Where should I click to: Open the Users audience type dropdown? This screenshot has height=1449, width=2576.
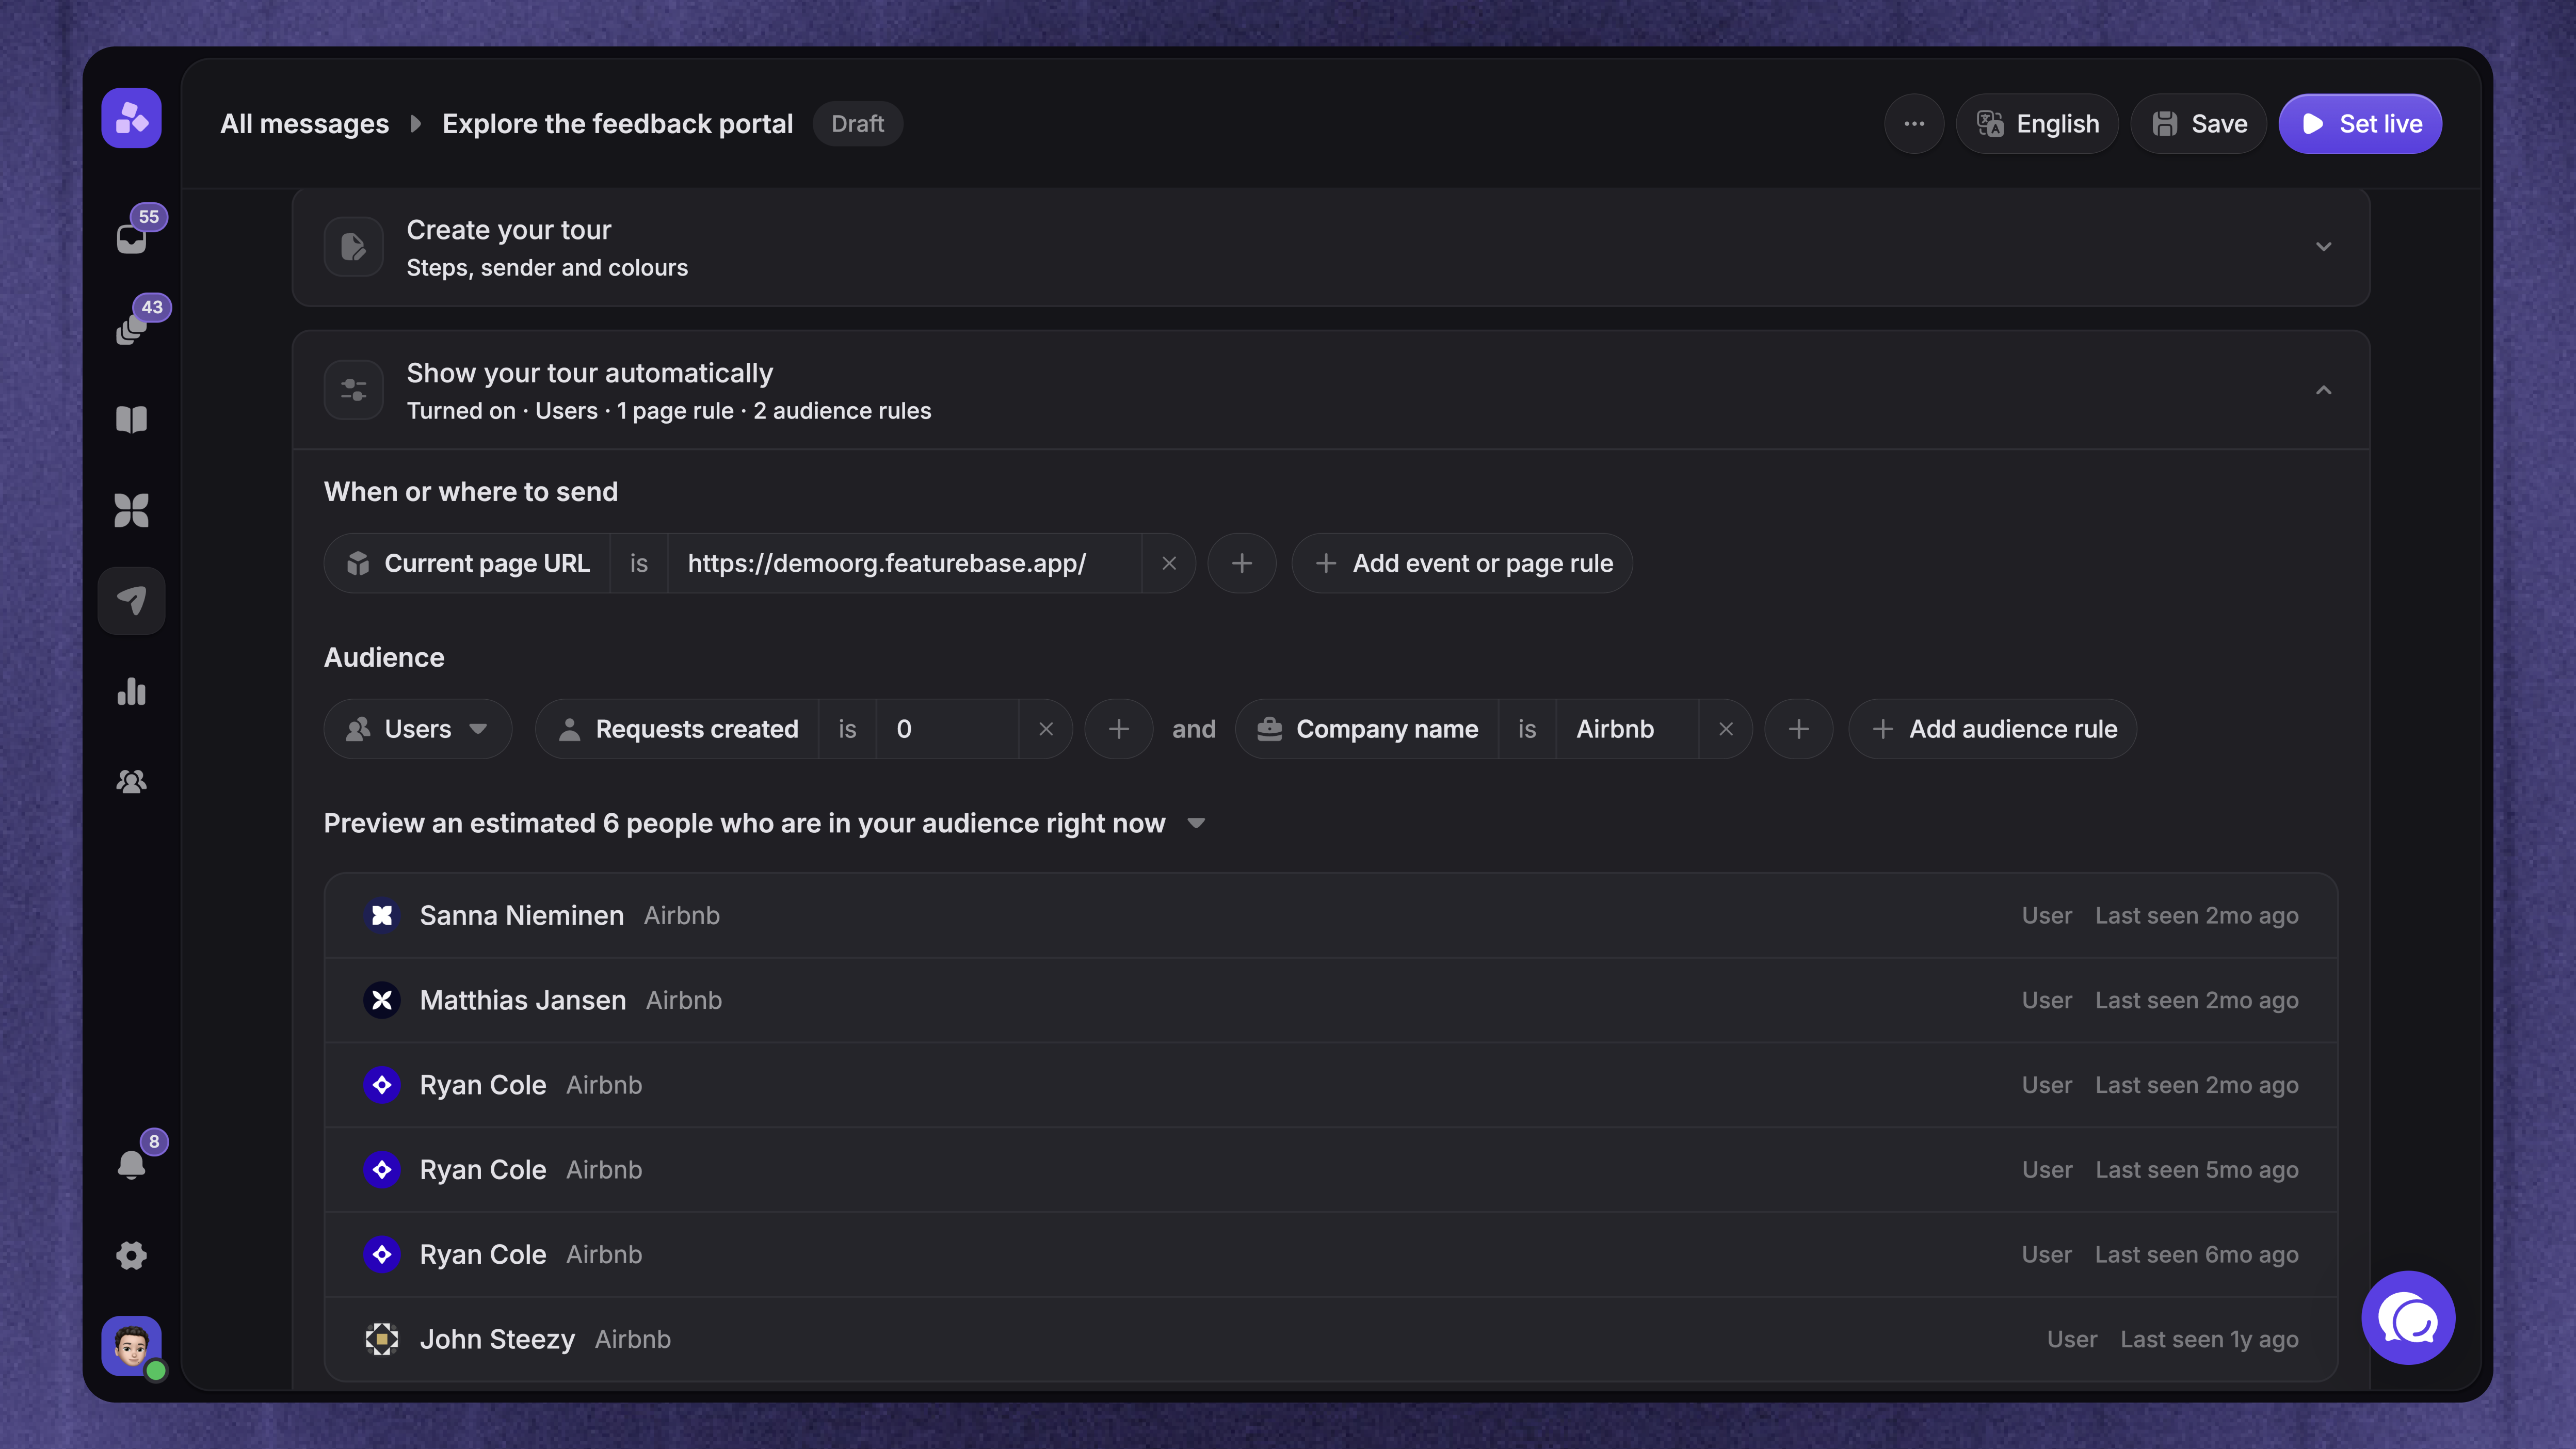418,729
